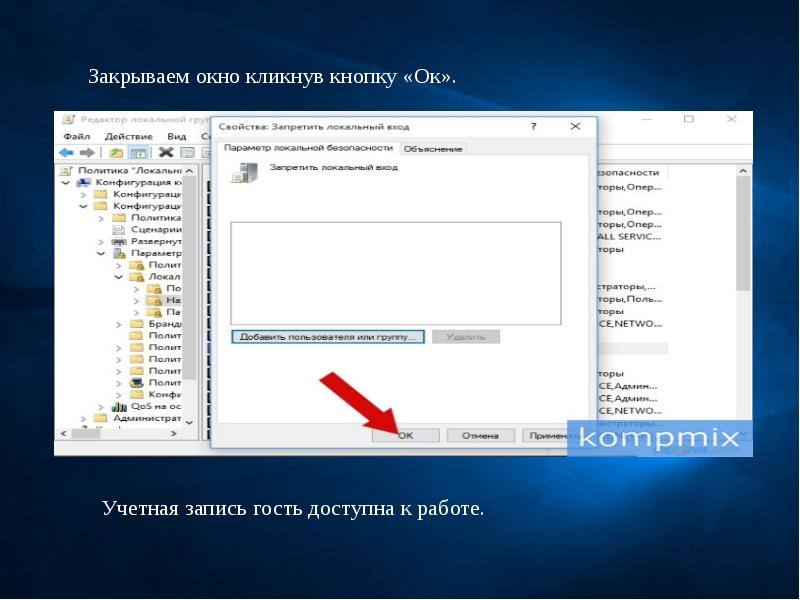Expand the Администрат... templates tree node
The height and width of the screenshot is (600, 800).
[x=101, y=419]
